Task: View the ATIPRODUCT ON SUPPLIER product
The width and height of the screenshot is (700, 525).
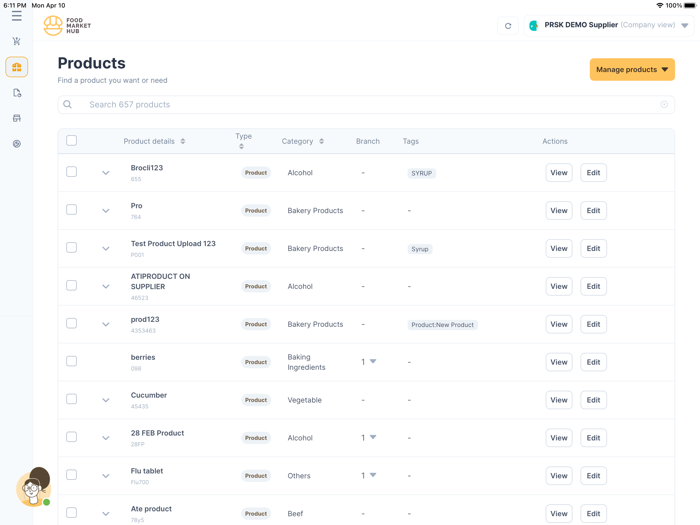Action: click(x=559, y=287)
